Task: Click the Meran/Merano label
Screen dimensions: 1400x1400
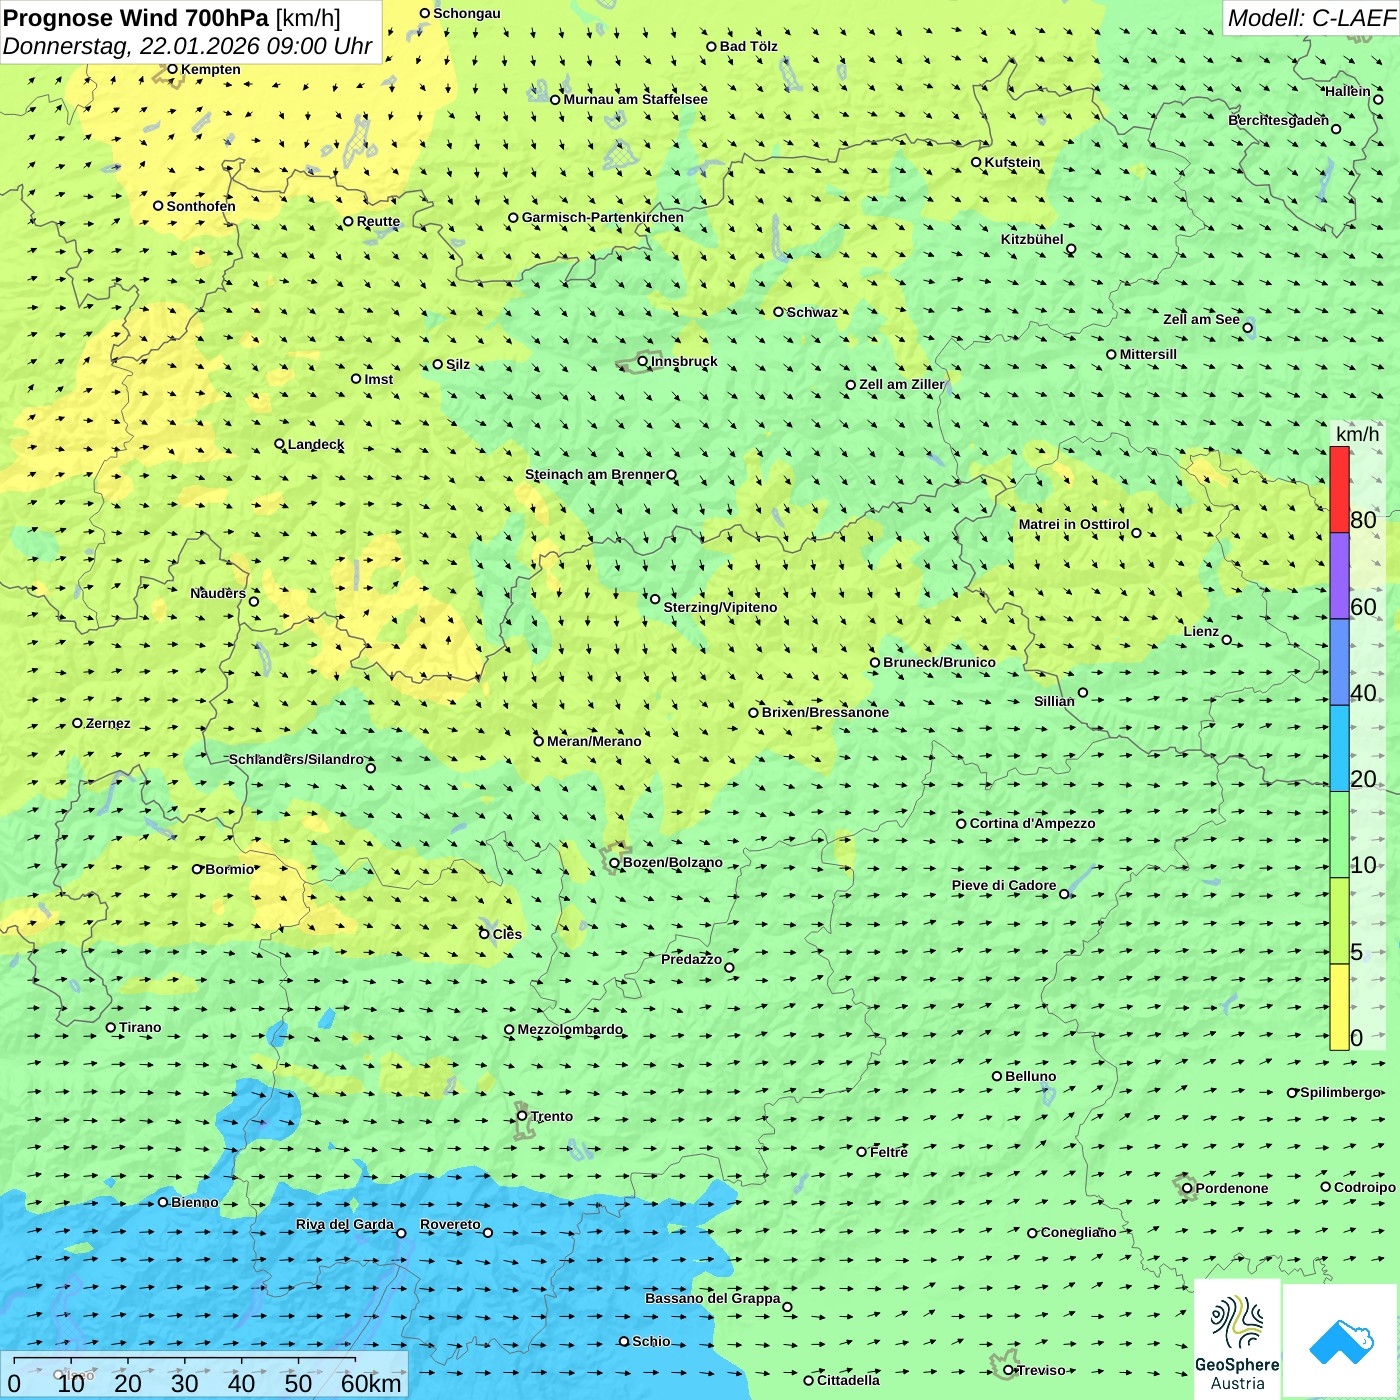Action: pyautogui.click(x=594, y=741)
